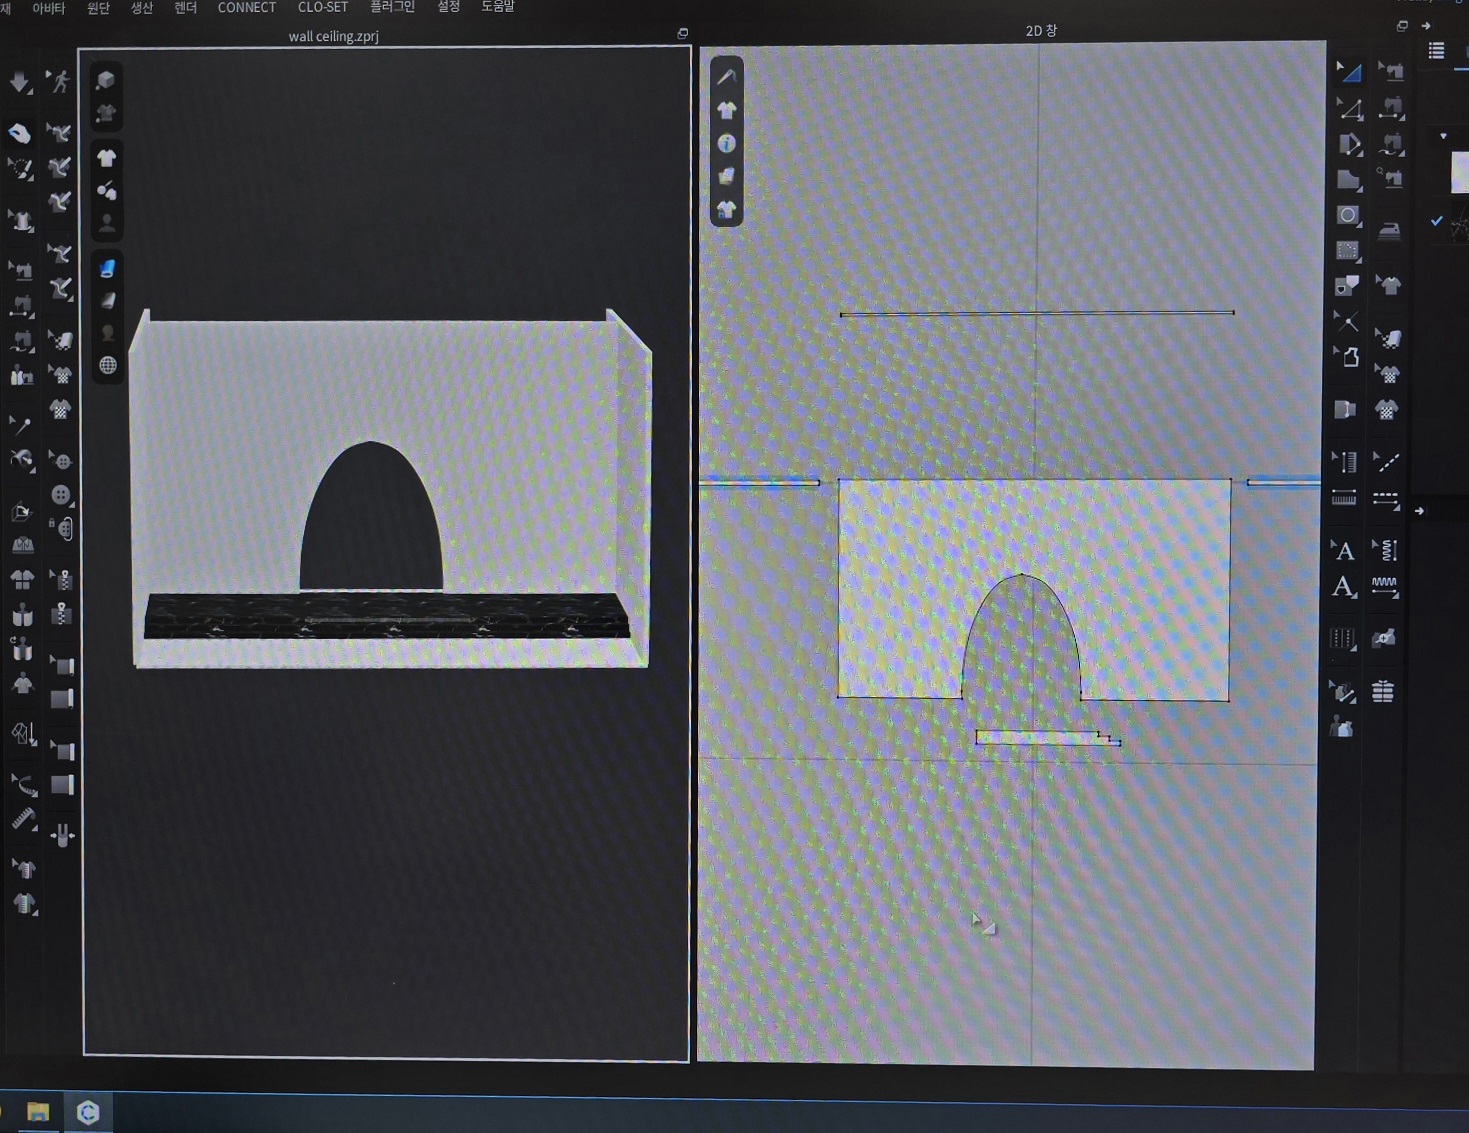Select the large 'A' text tool
Viewport: 1469px width, 1133px height.
click(x=1344, y=587)
